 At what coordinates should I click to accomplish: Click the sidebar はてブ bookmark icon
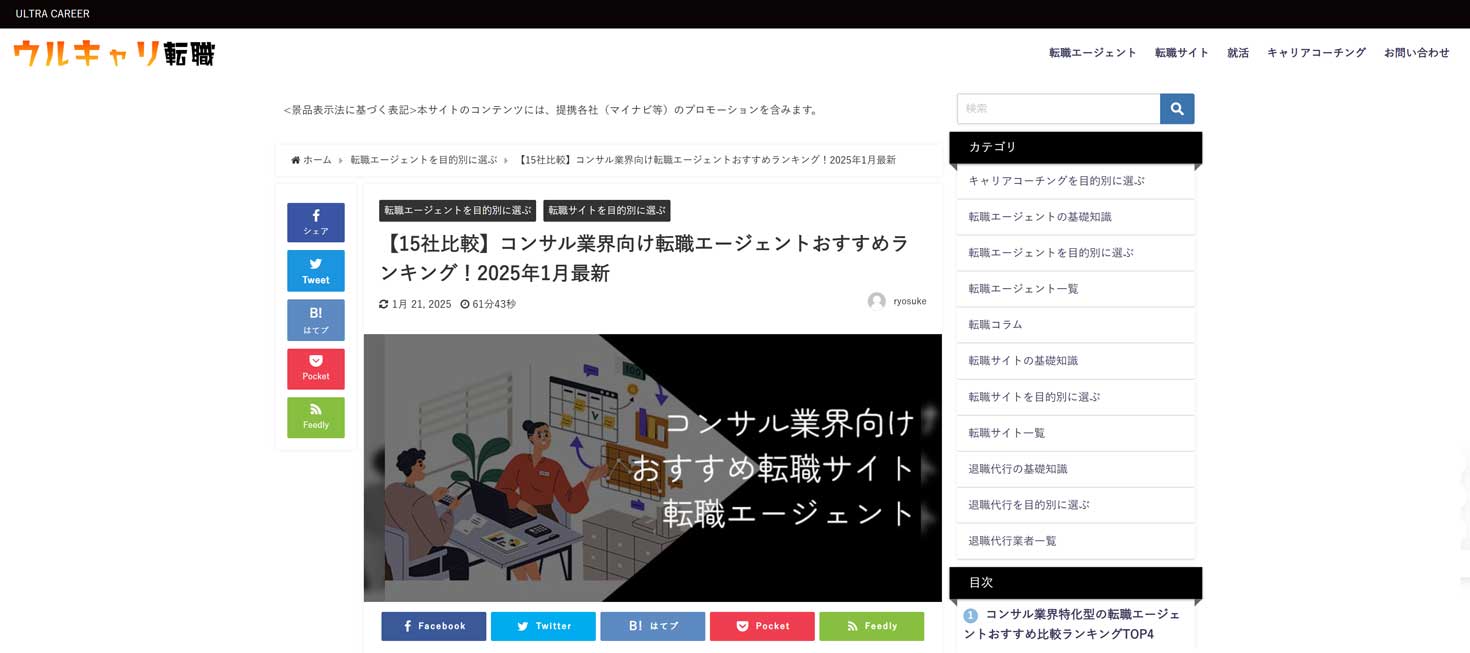[x=315, y=320]
